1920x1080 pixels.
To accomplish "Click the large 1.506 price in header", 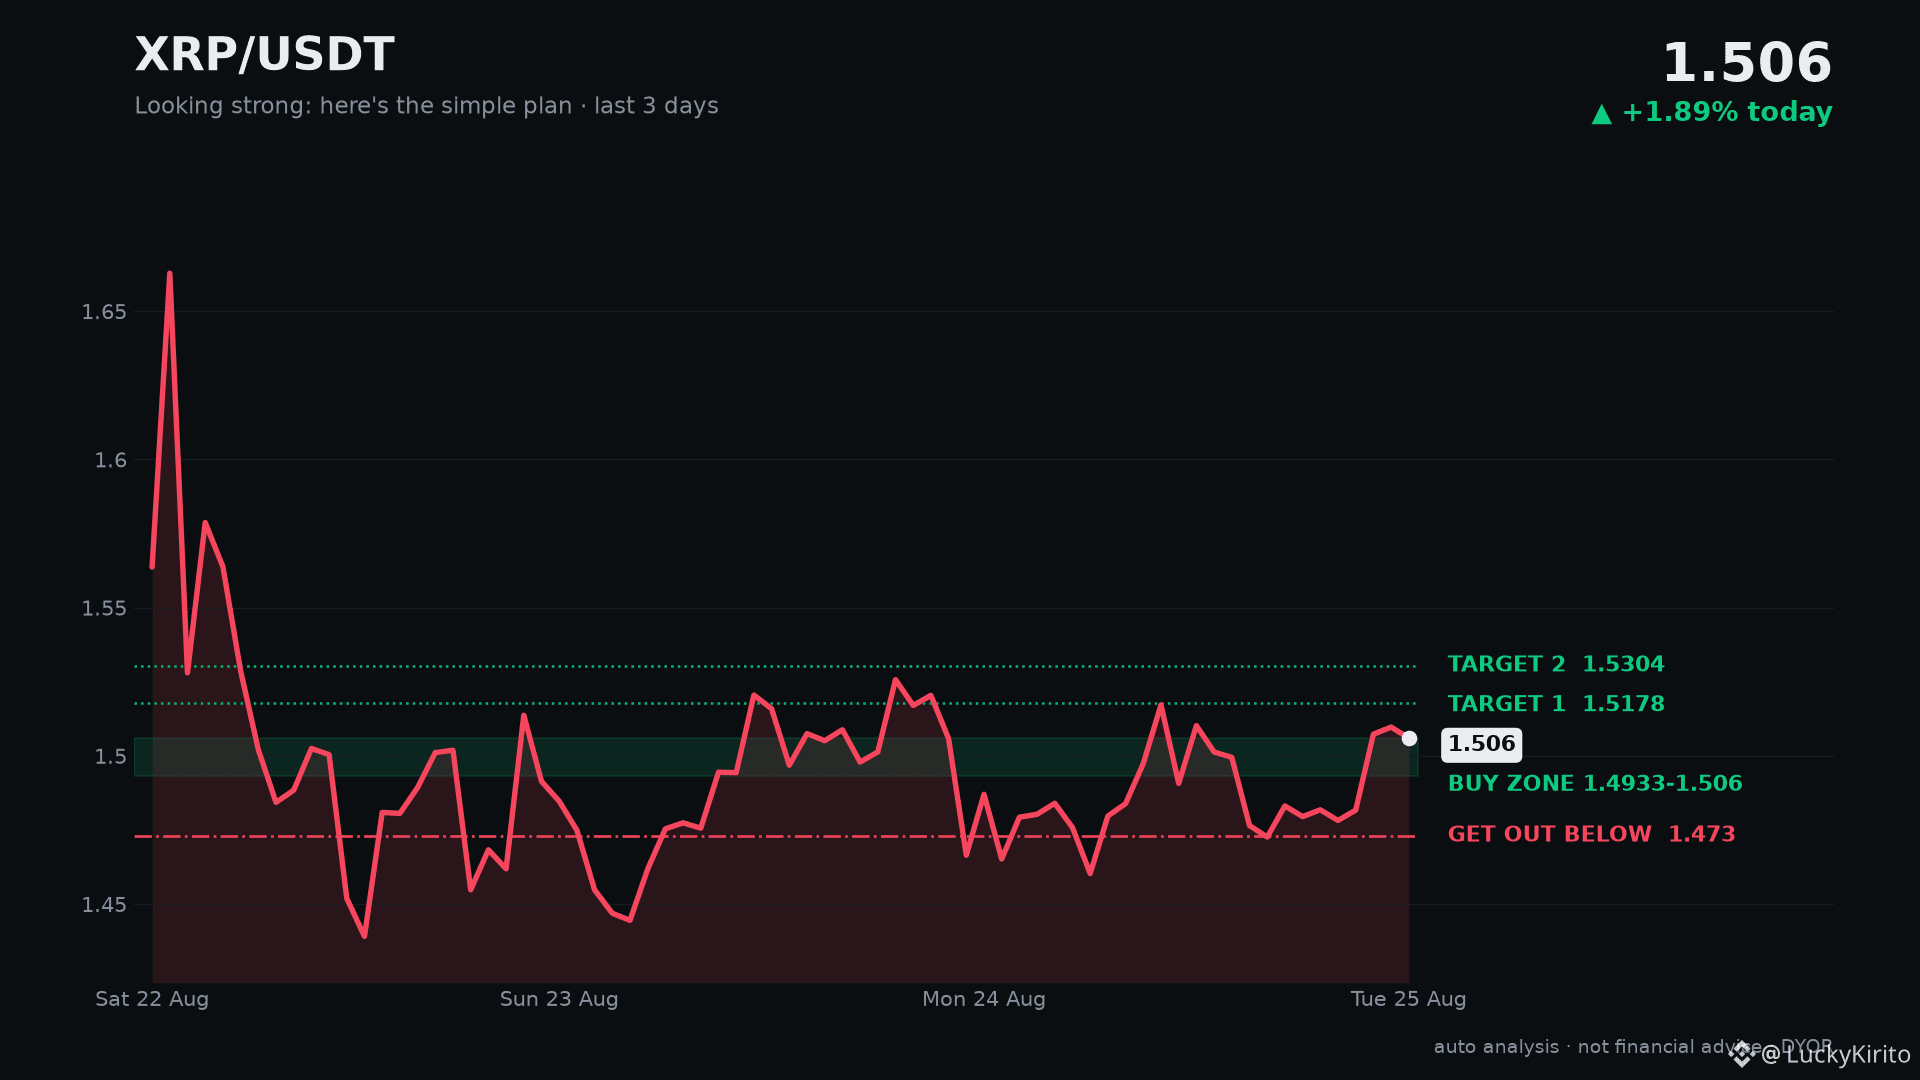I will (1746, 63).
